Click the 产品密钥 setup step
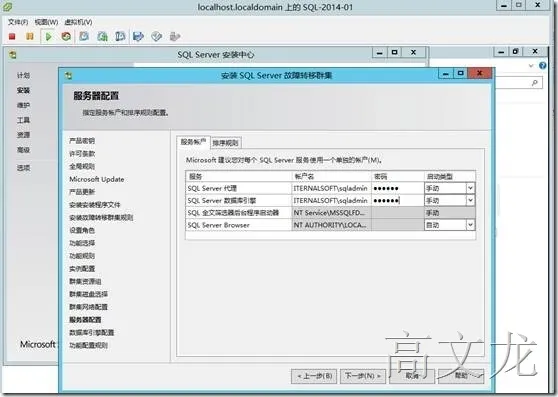Screen dimensions: 558x397 (x=82, y=141)
